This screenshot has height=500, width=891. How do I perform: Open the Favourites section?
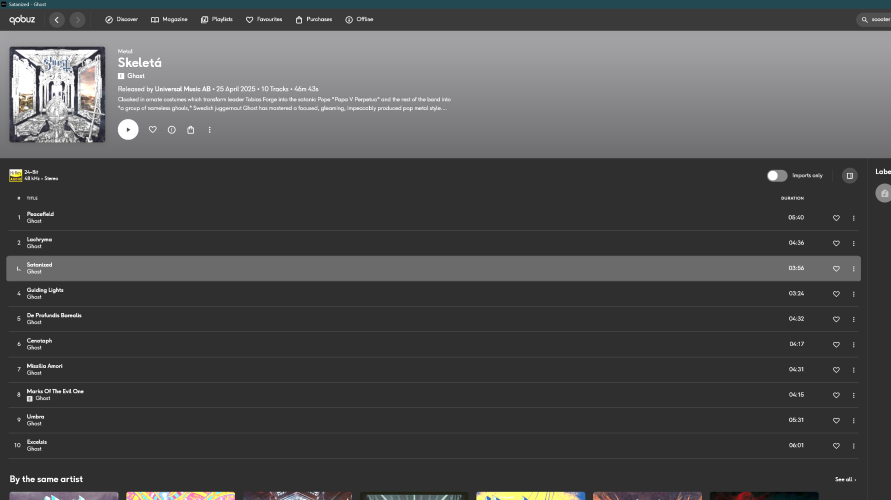tap(264, 19)
